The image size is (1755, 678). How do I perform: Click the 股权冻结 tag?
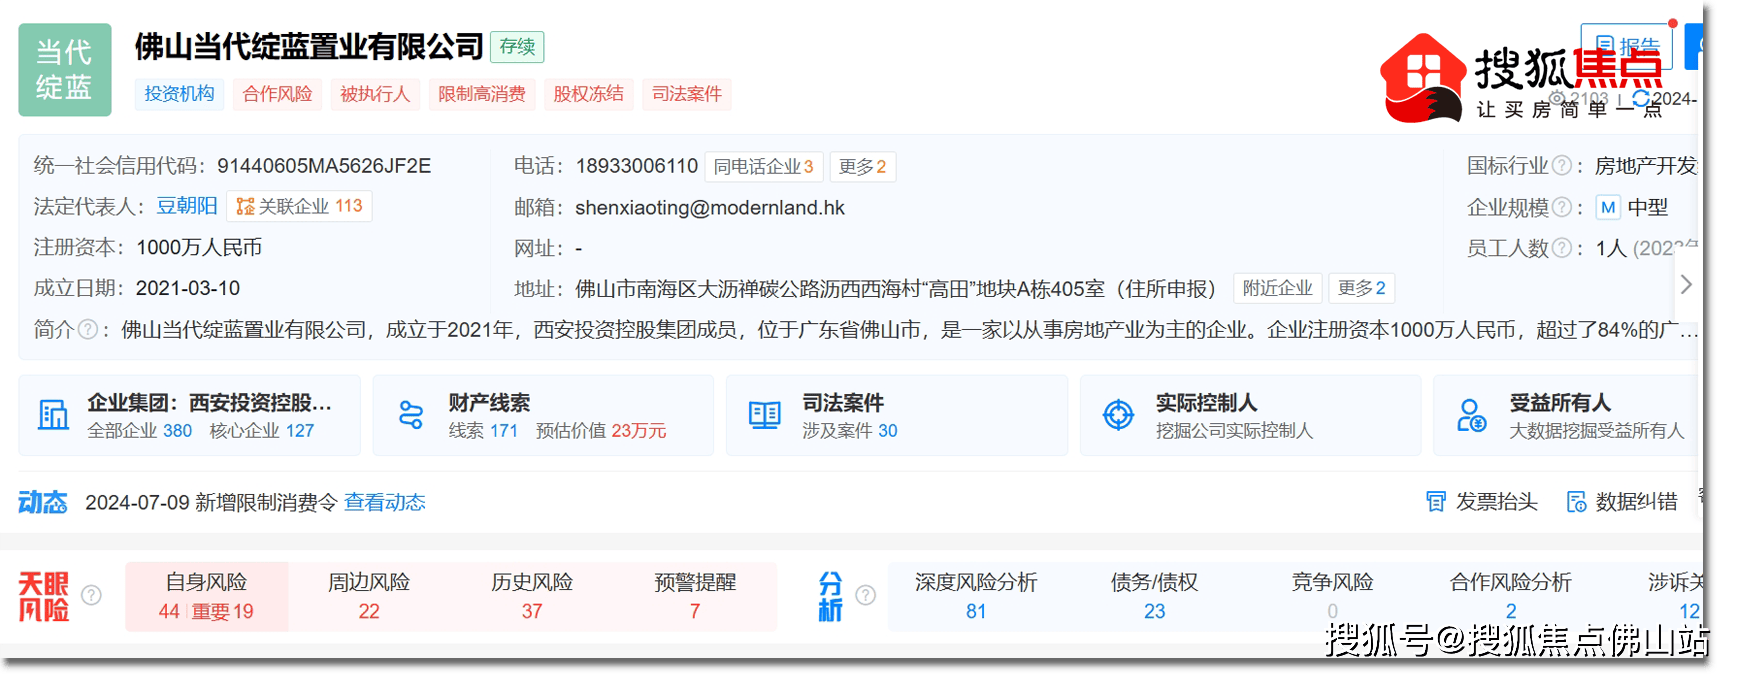coord(589,94)
